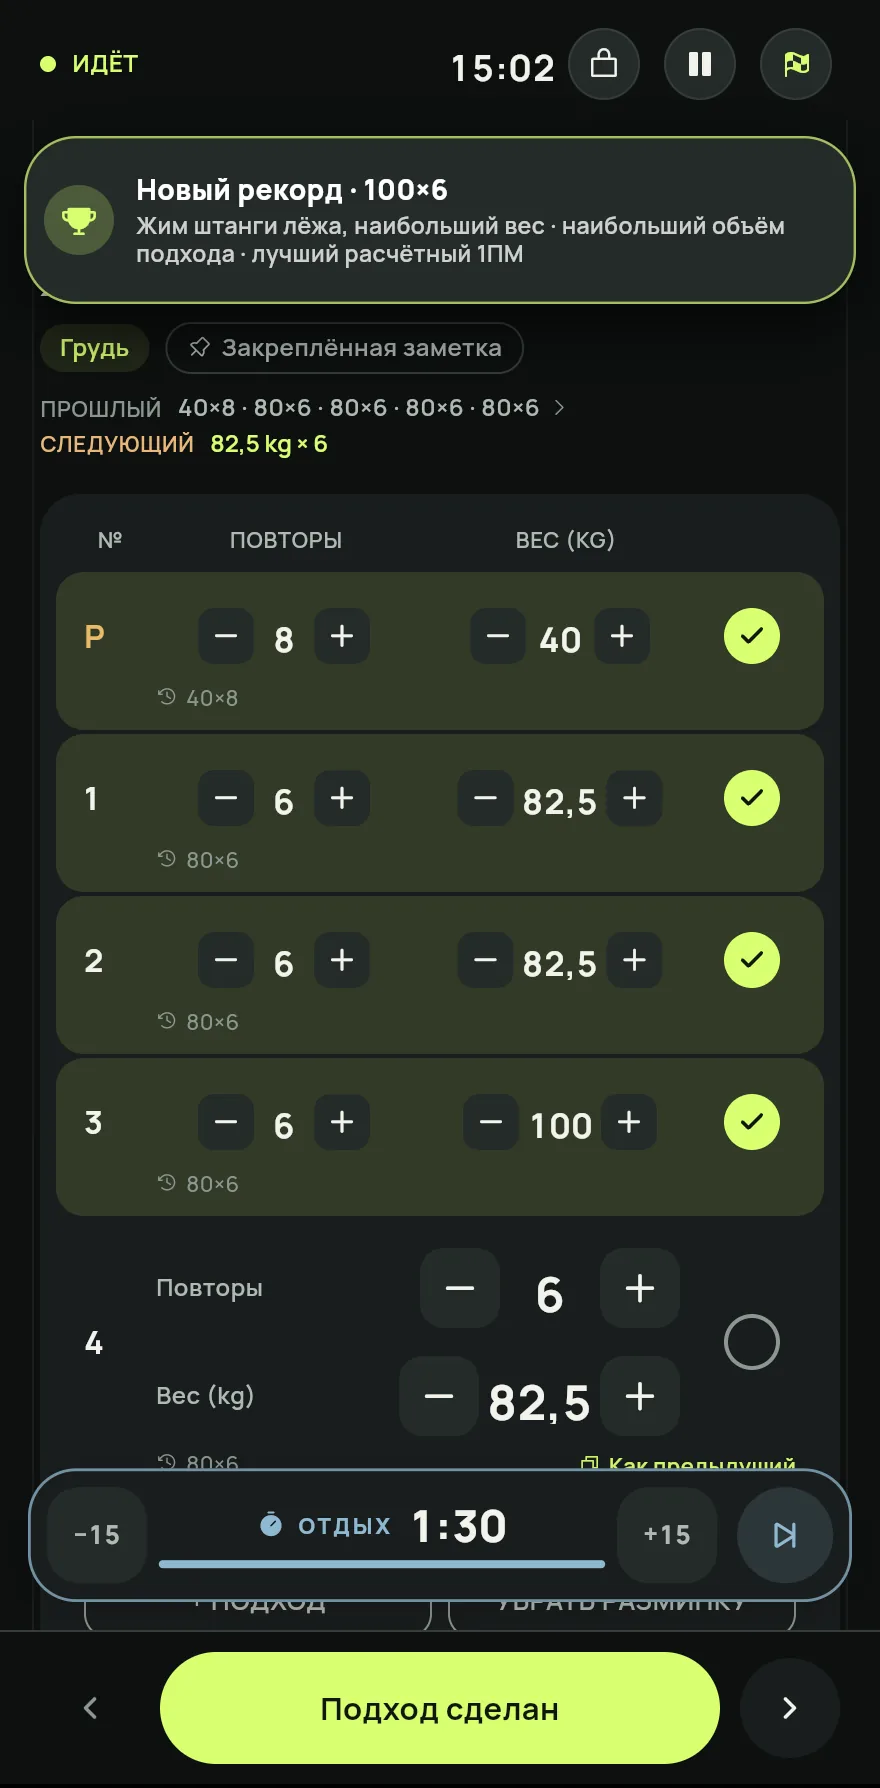Increase weight for set 4
The image size is (880, 1788).
pyautogui.click(x=640, y=1396)
